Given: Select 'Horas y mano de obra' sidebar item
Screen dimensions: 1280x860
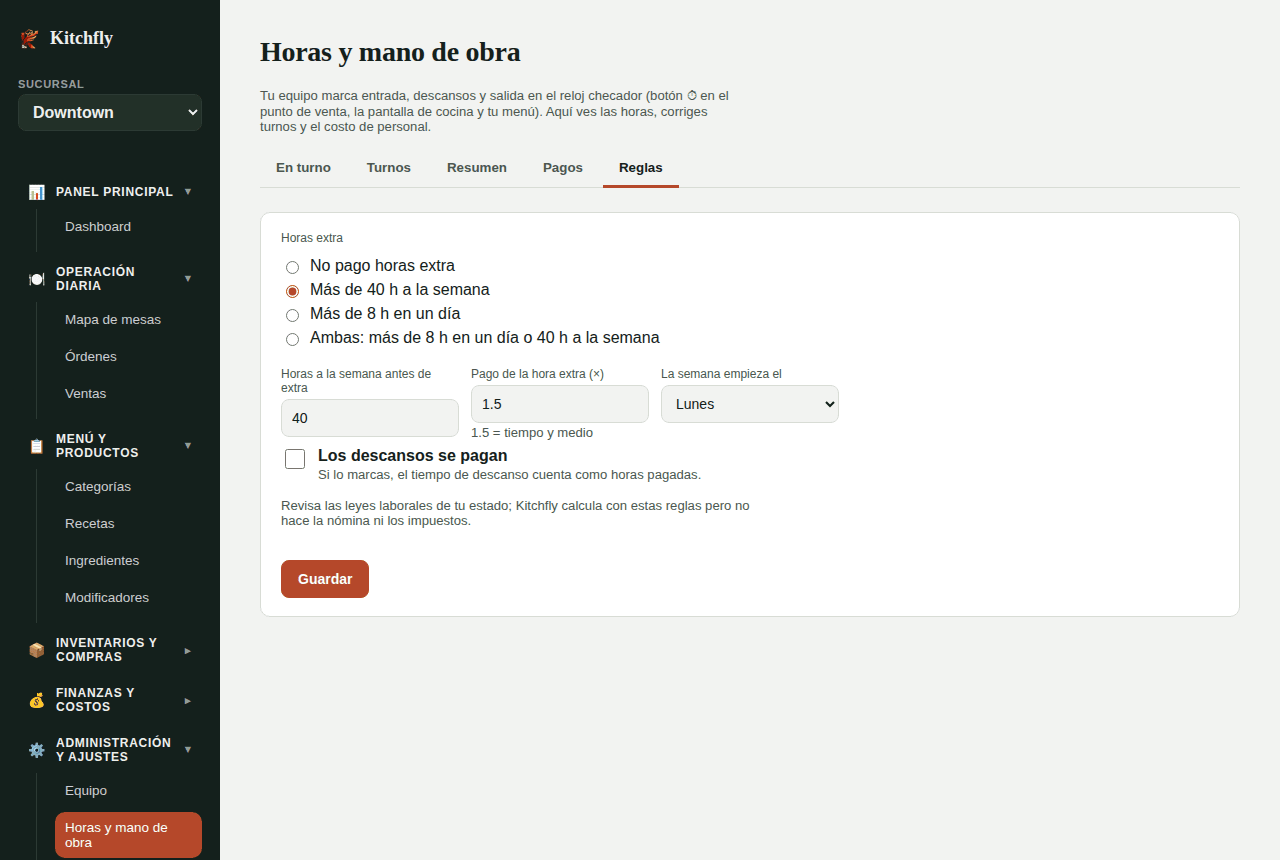Looking at the screenshot, I should tap(128, 835).
